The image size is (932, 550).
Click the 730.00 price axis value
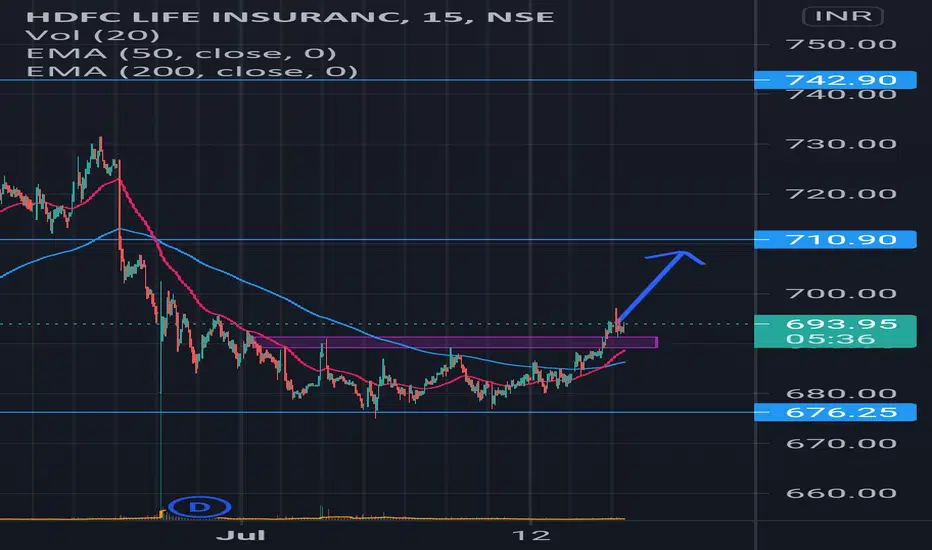840,144
